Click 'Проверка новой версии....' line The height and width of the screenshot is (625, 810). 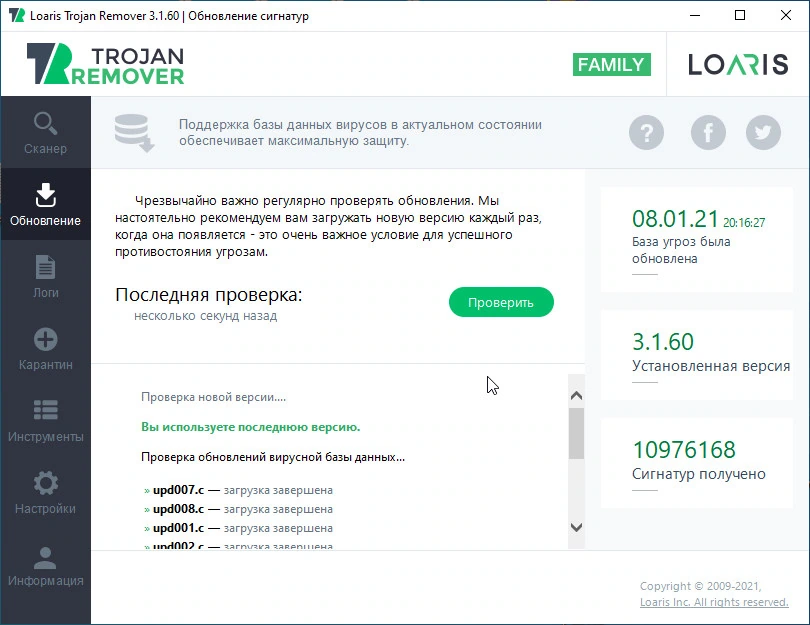[213, 397]
